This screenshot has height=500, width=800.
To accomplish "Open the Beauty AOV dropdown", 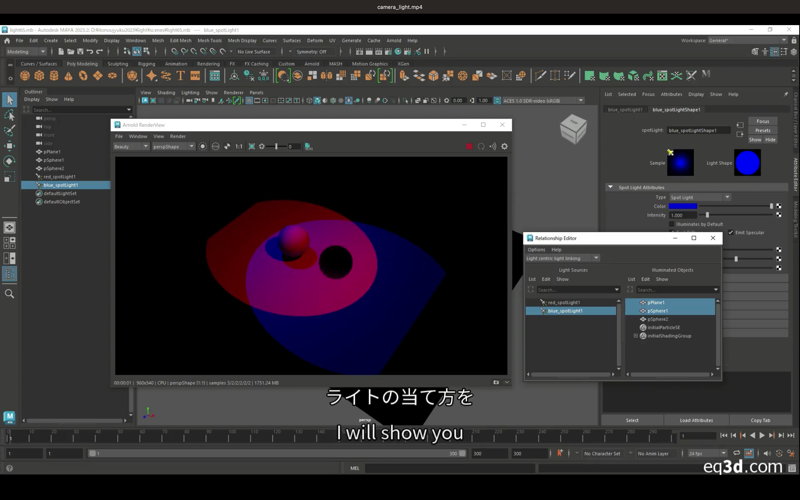I will tap(130, 146).
